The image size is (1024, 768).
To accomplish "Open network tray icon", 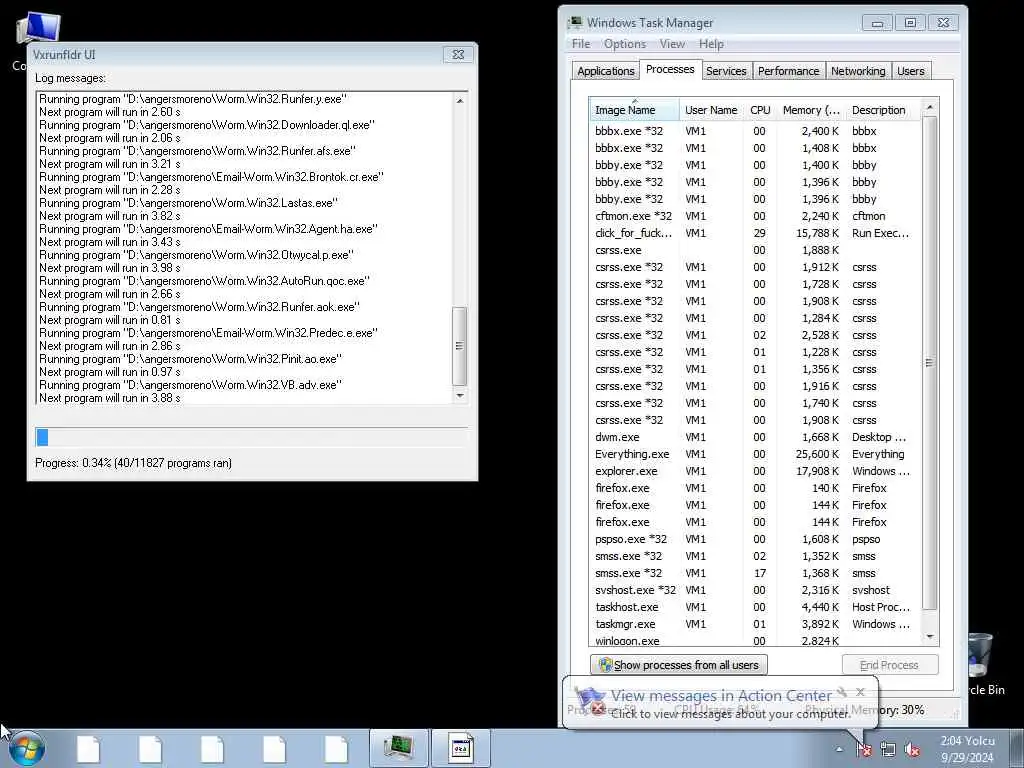I will pyautogui.click(x=888, y=750).
